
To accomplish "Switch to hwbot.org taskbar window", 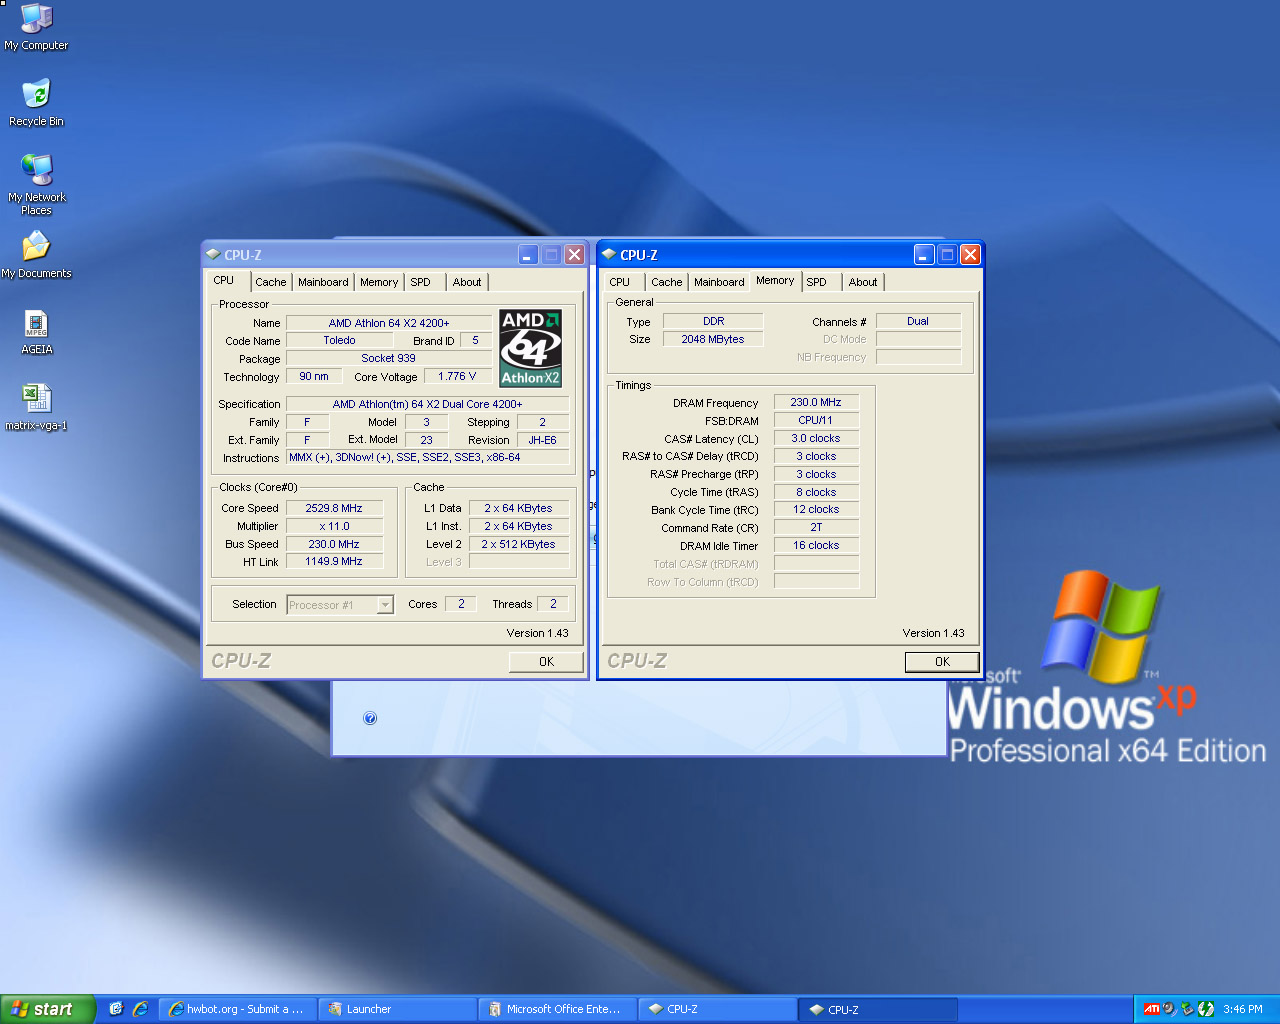I will [236, 1009].
